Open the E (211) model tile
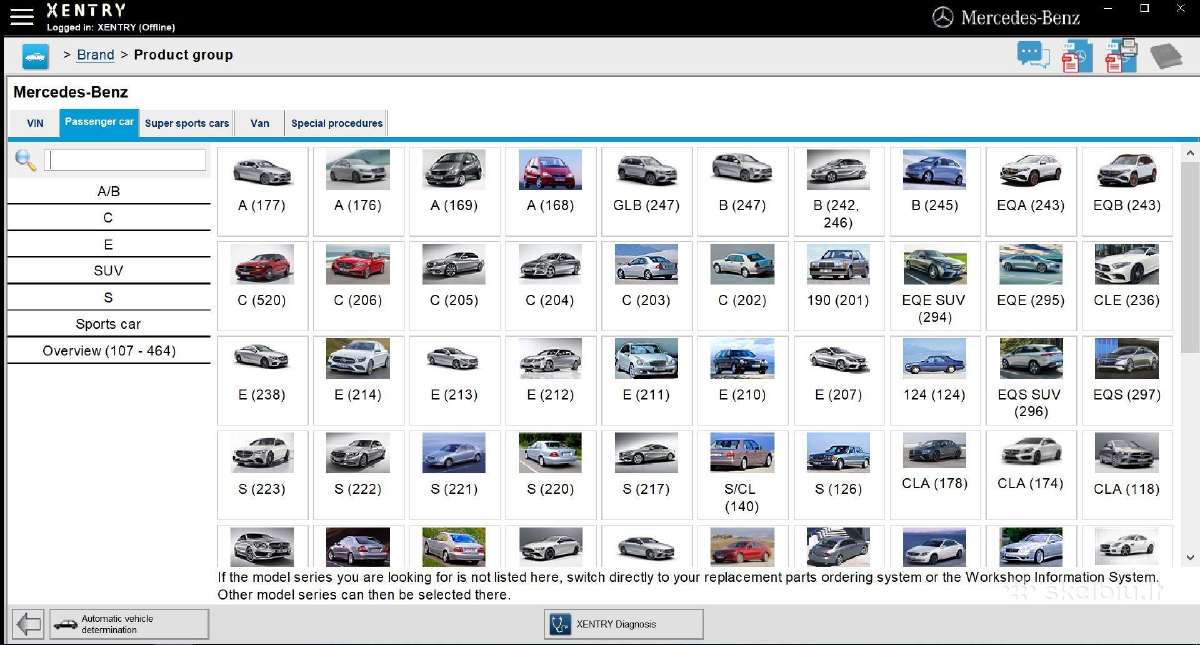The image size is (1200, 645). click(x=646, y=380)
